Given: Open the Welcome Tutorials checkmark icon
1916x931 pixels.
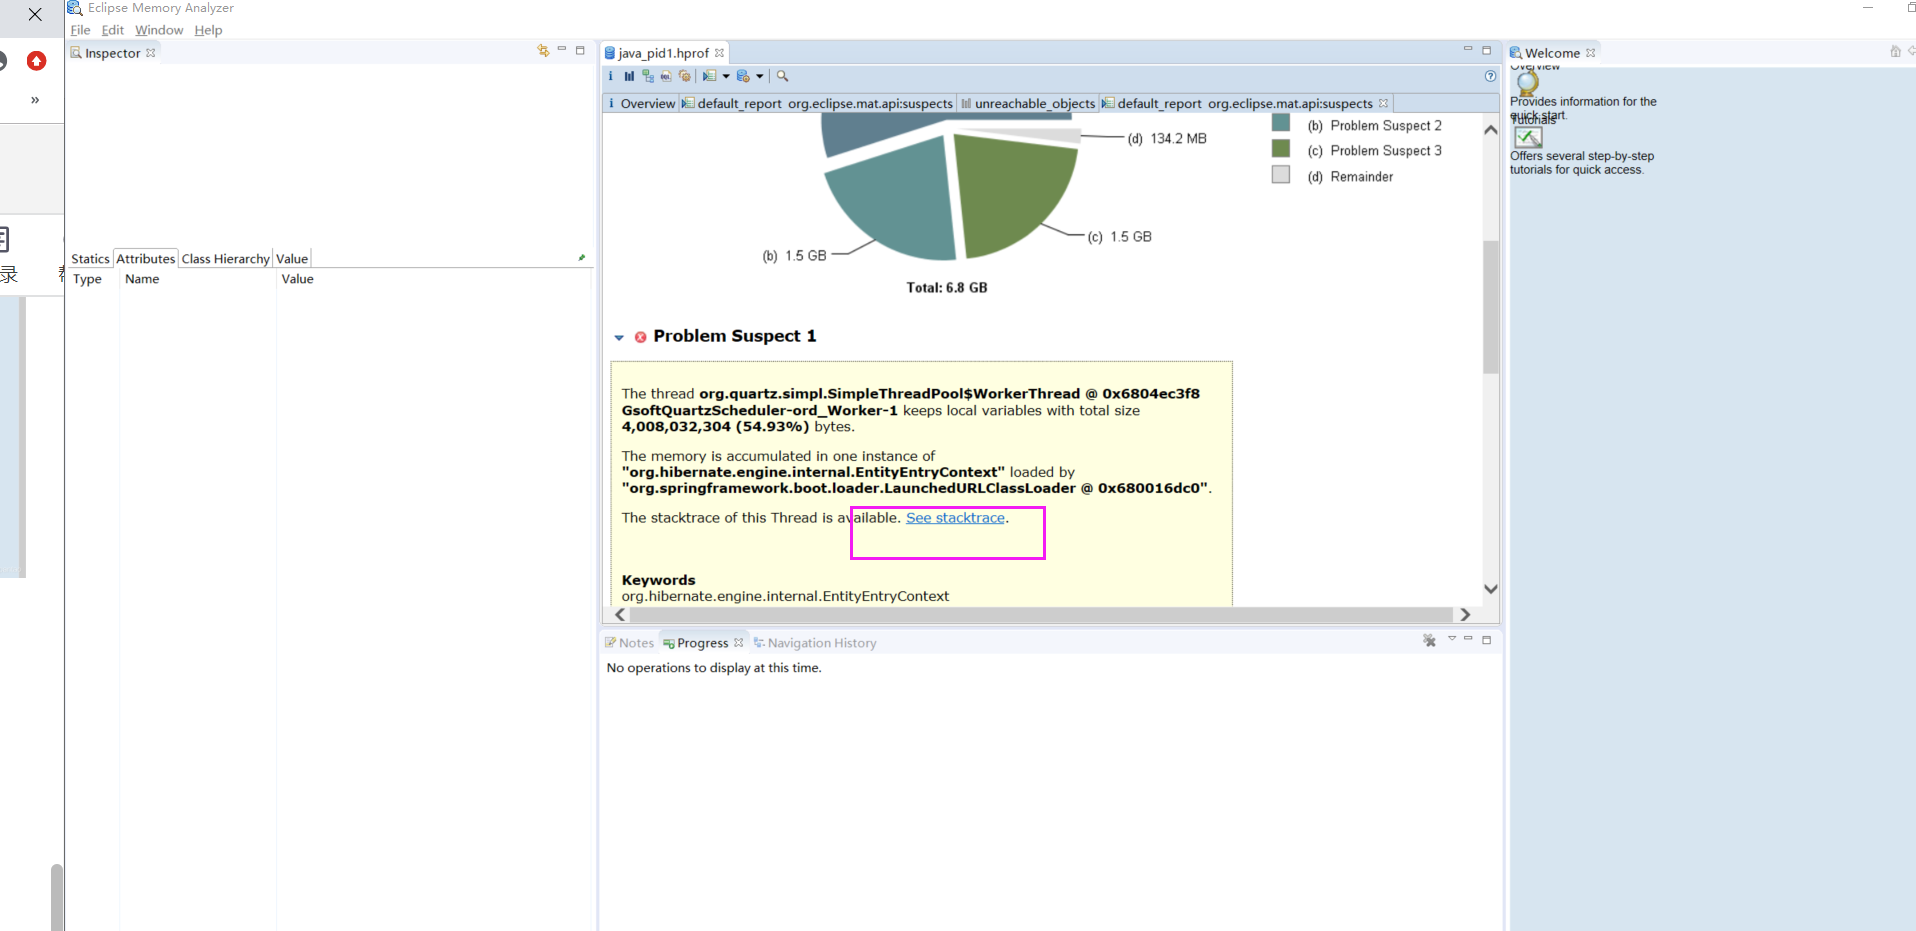Looking at the screenshot, I should 1528,137.
